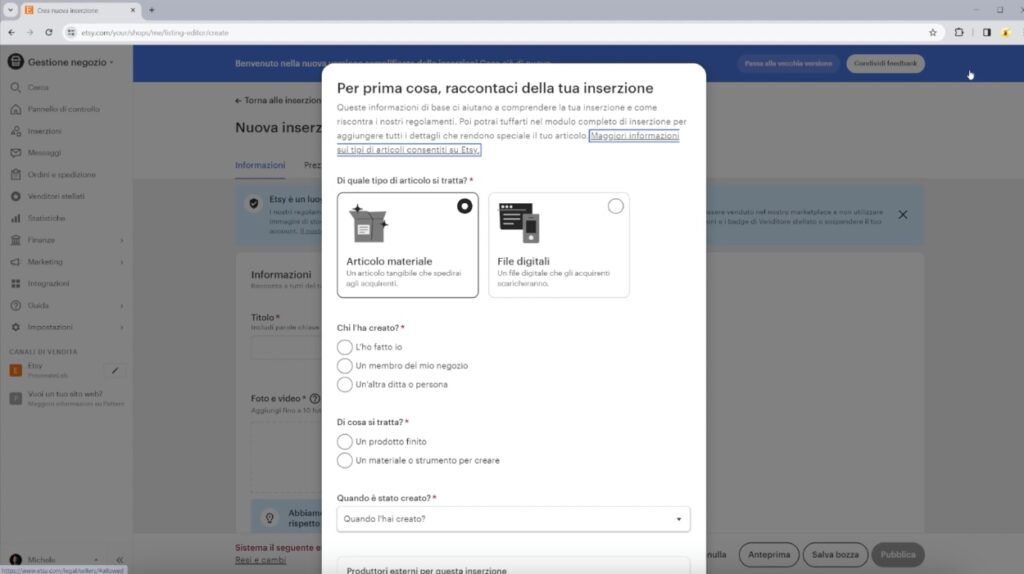Expand the Marketing submenu arrow

121,262
